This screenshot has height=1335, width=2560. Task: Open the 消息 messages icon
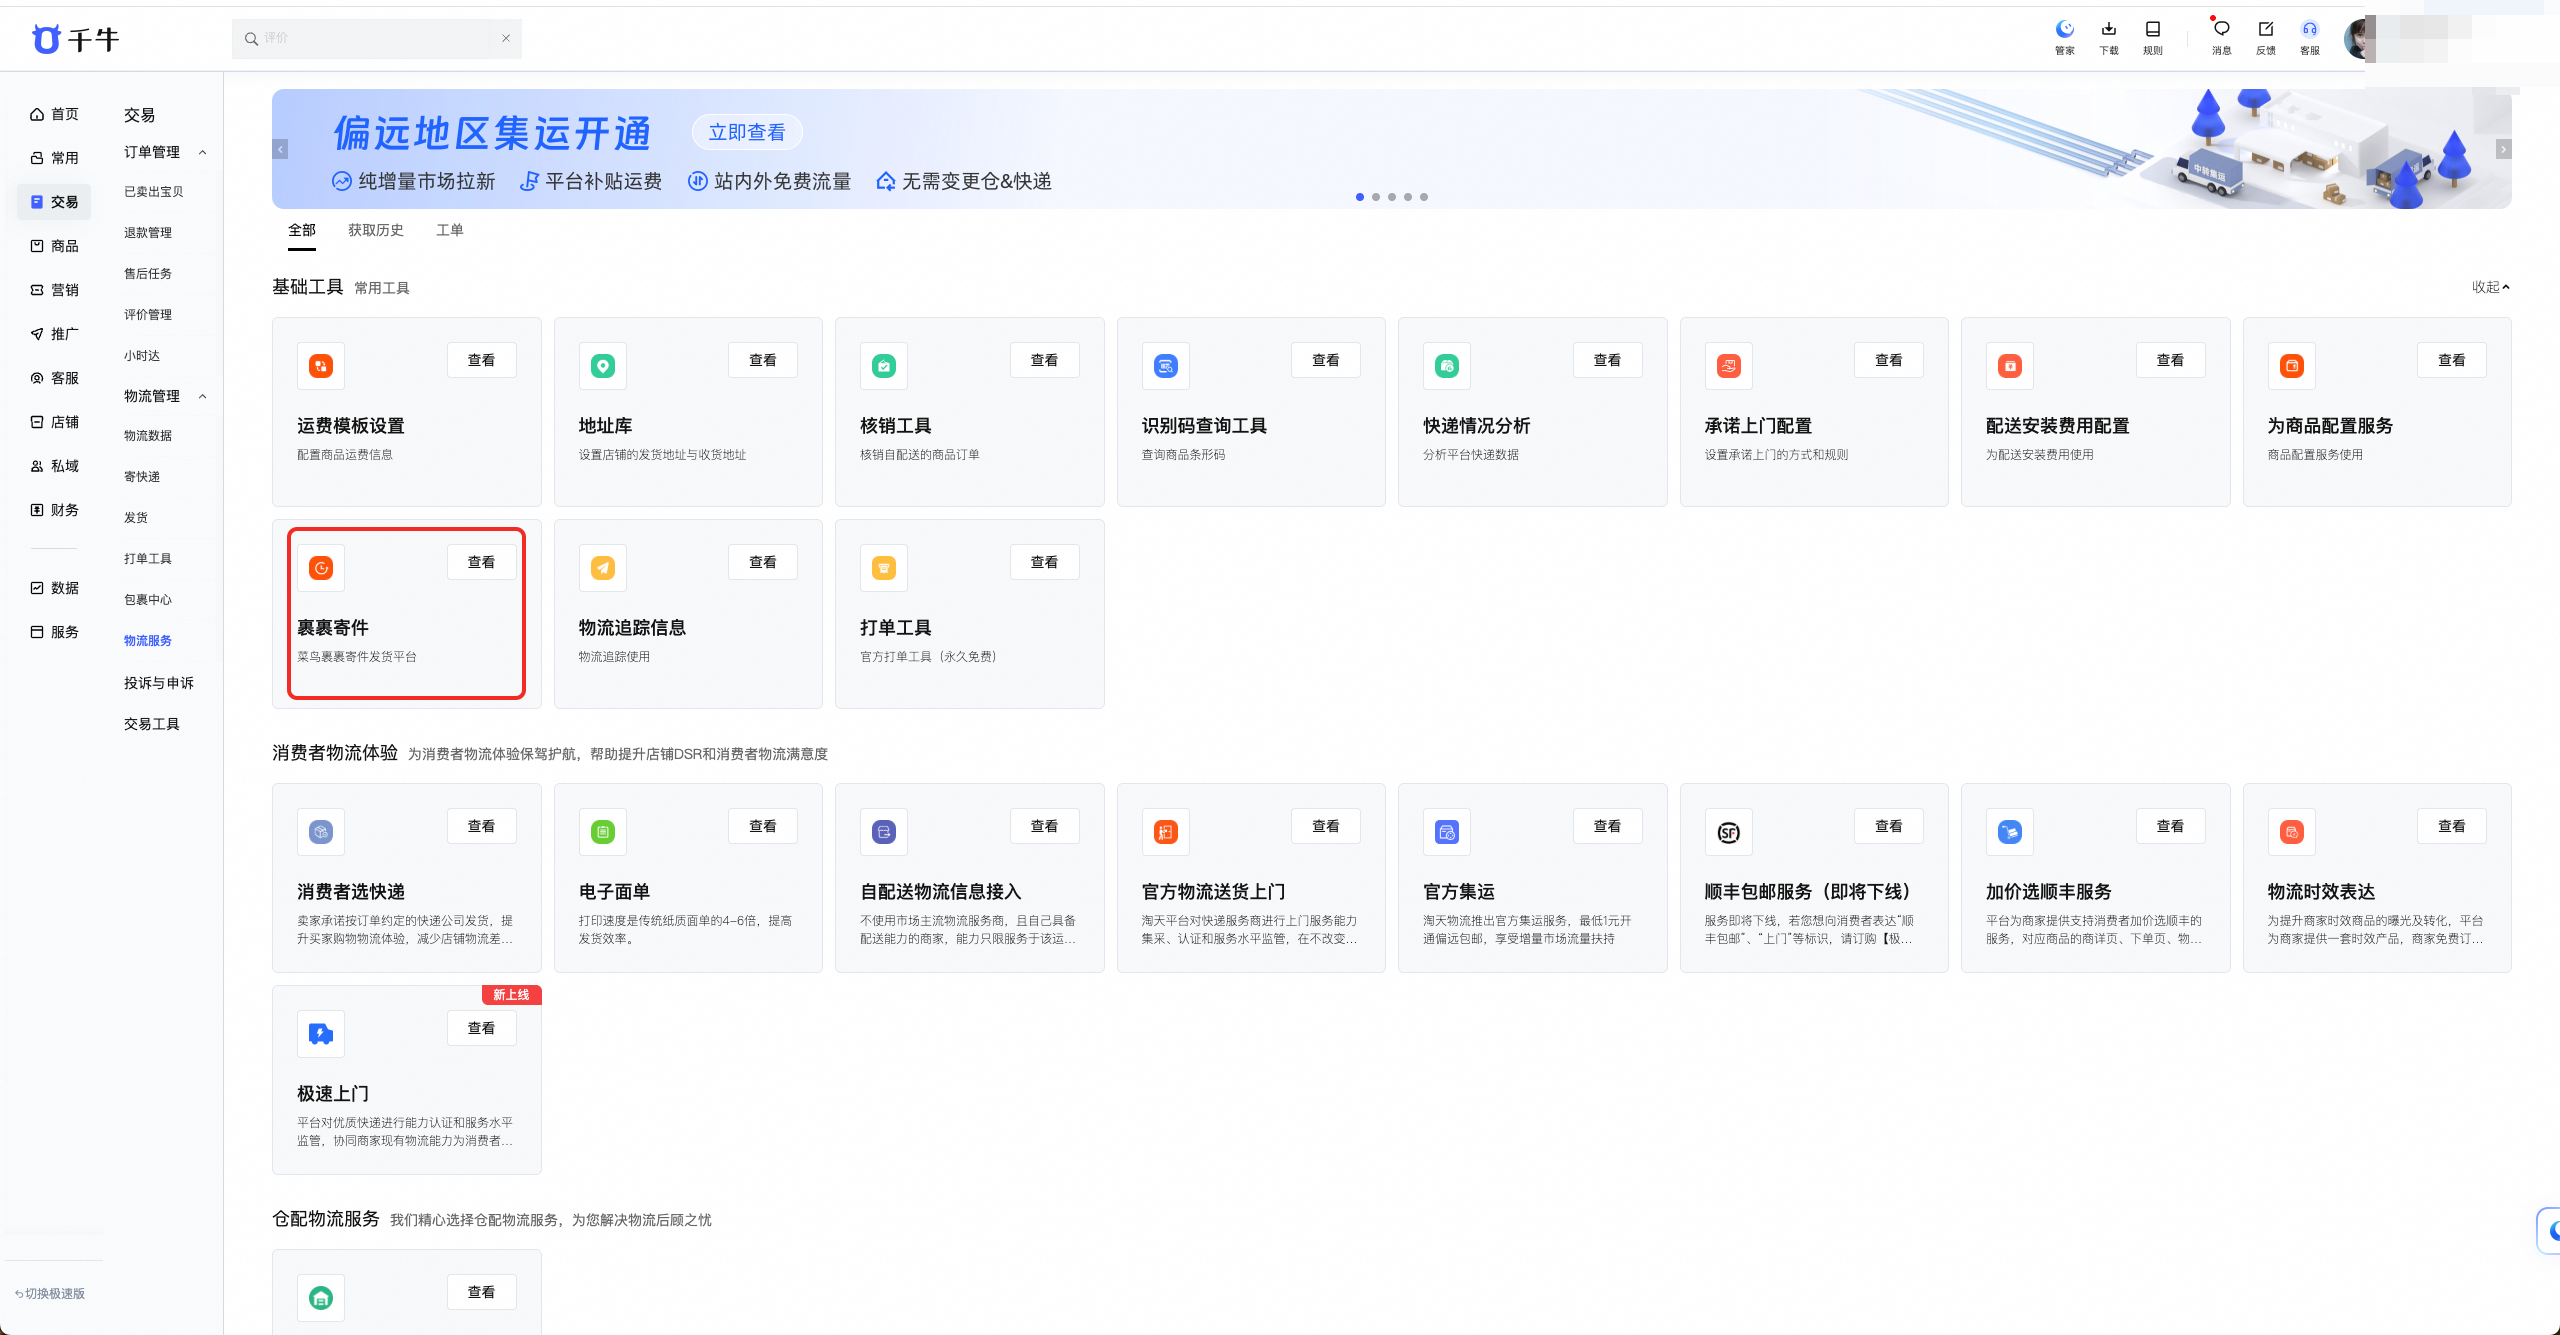click(x=2221, y=36)
